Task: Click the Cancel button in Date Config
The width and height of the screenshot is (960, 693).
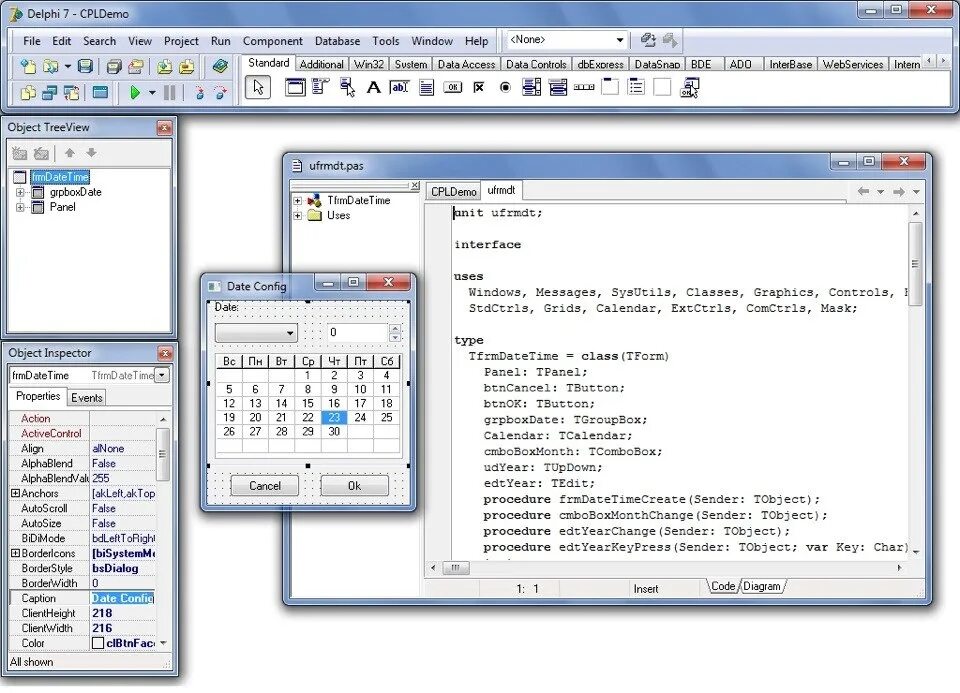Action: pos(264,486)
